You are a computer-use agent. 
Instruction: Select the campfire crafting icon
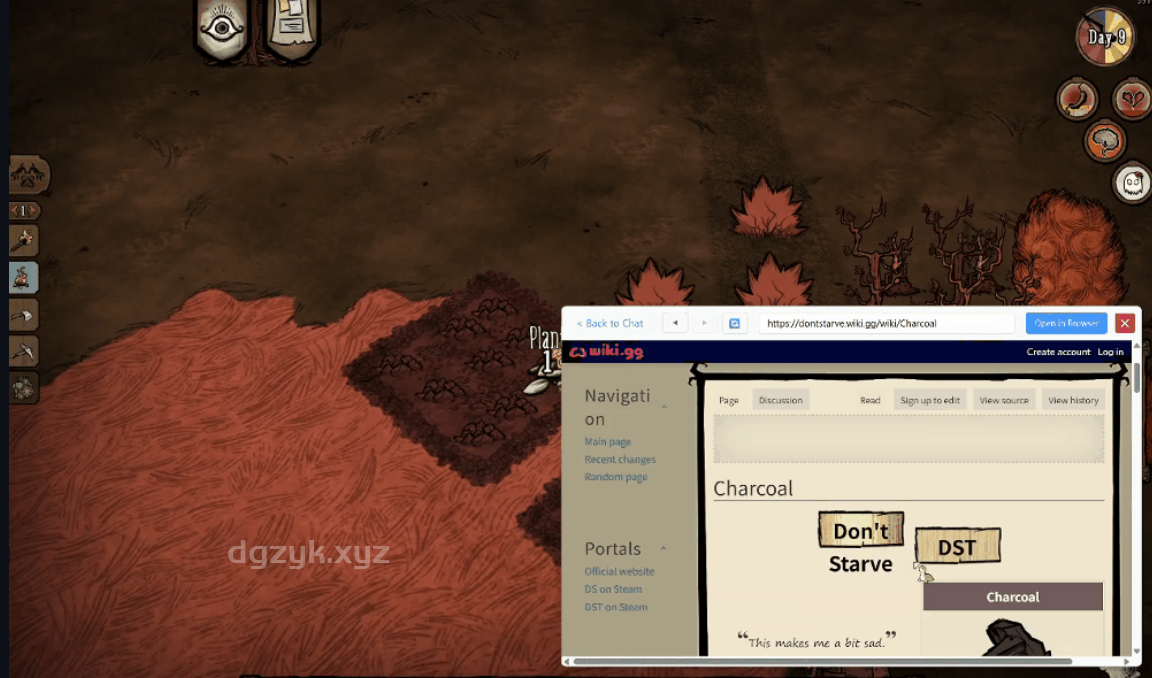23,277
